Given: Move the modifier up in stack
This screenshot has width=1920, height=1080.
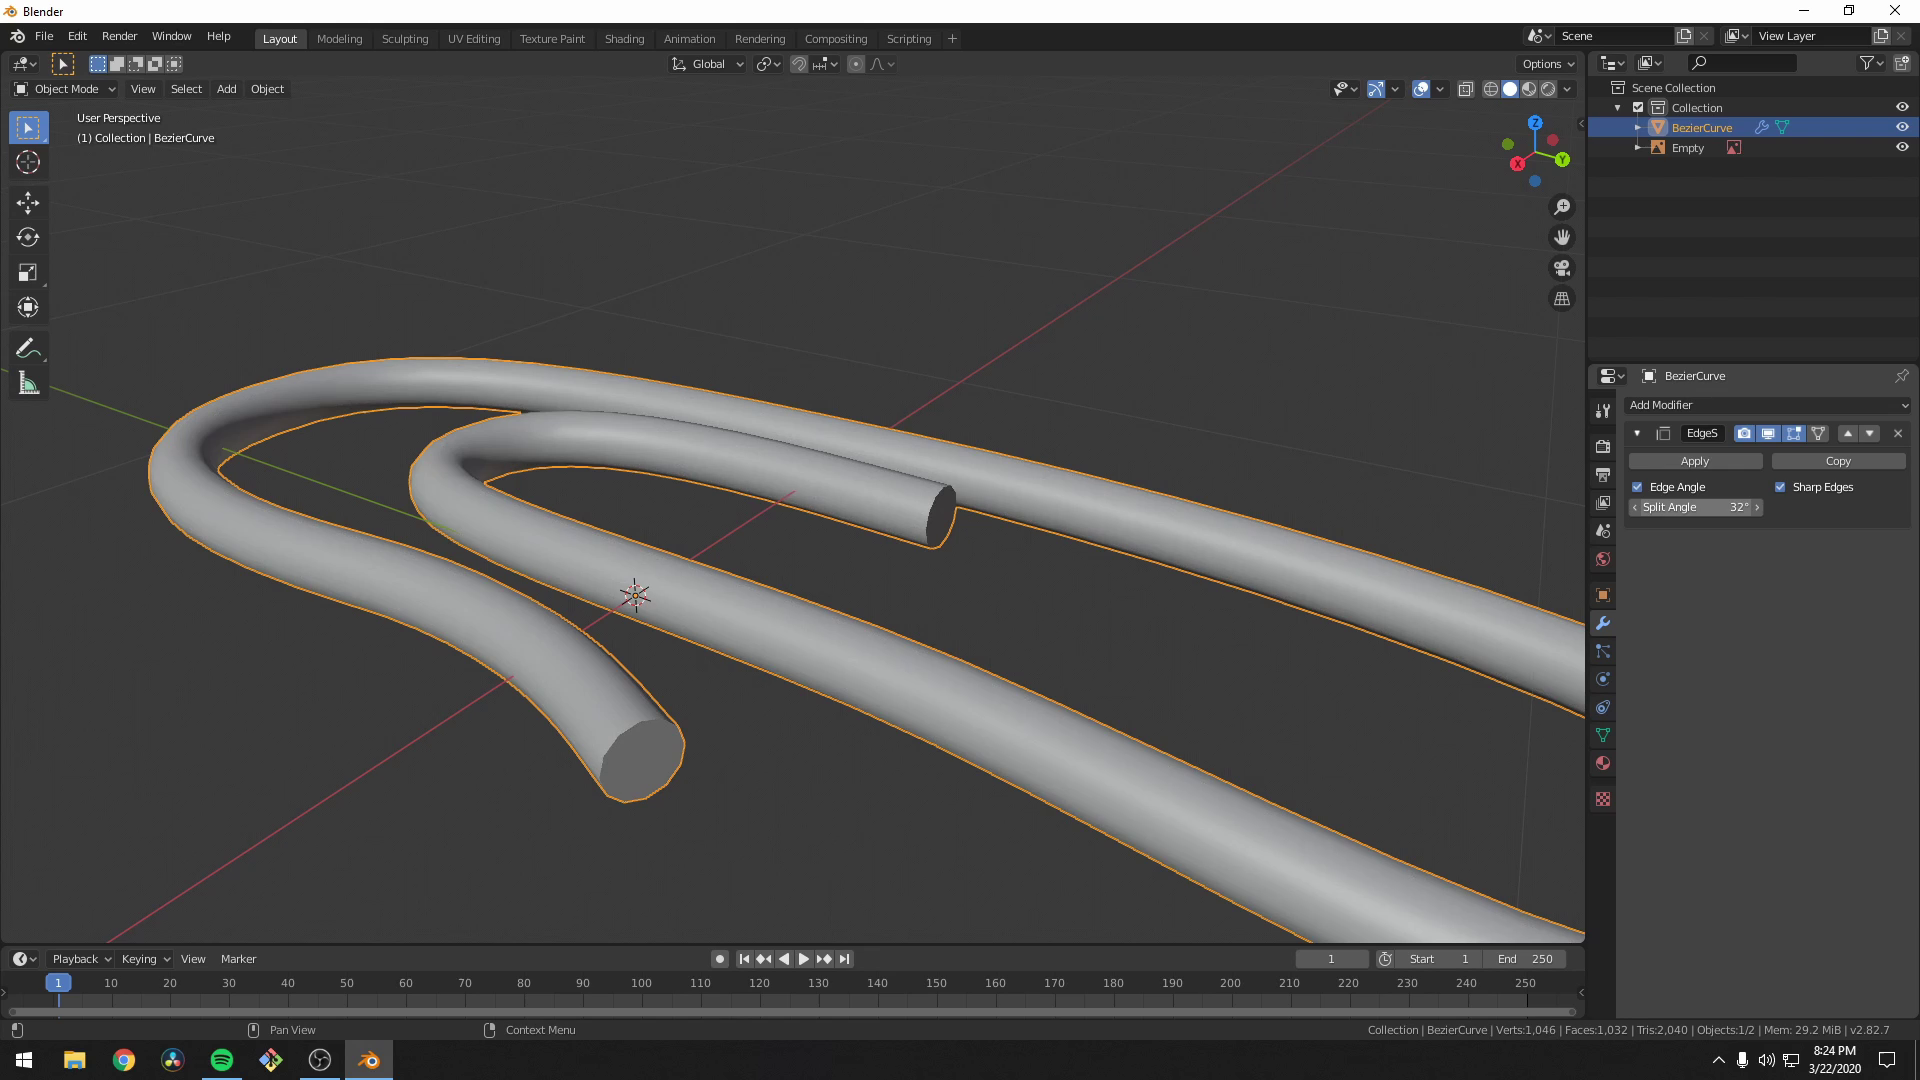Looking at the screenshot, I should (x=1848, y=434).
